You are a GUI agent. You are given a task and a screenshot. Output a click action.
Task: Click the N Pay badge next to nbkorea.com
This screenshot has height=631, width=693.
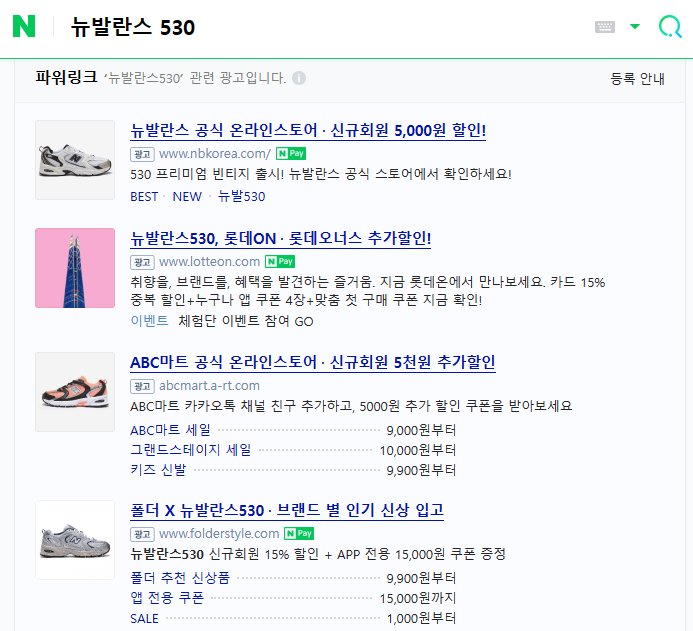pyautogui.click(x=291, y=153)
